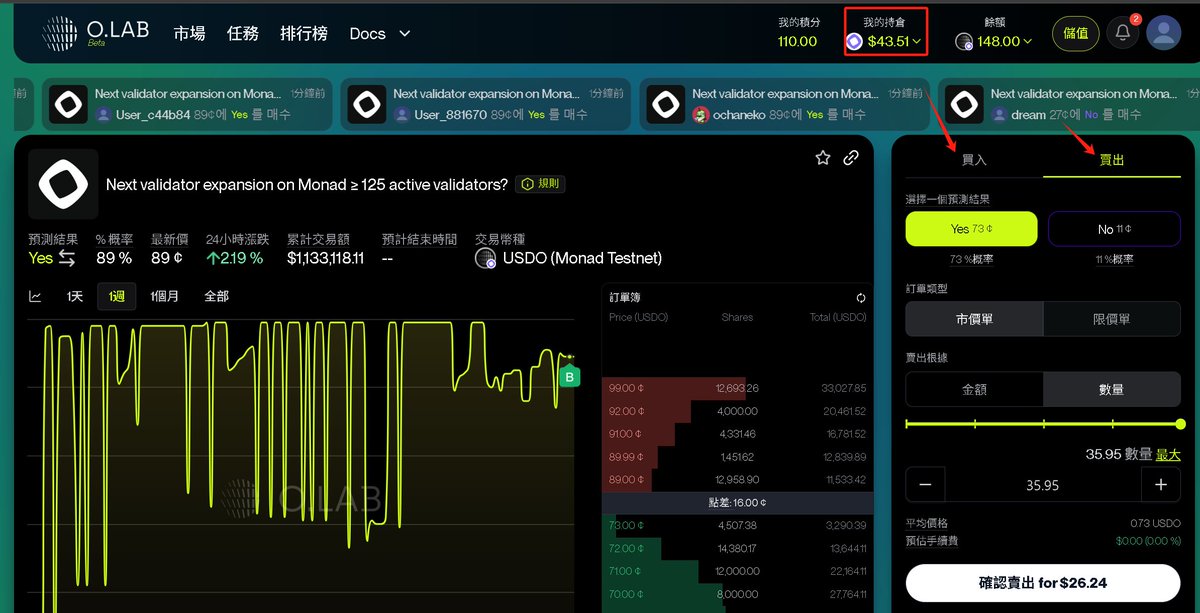
Task: Click the 2.19 % 24-hour change value
Action: pos(235,258)
